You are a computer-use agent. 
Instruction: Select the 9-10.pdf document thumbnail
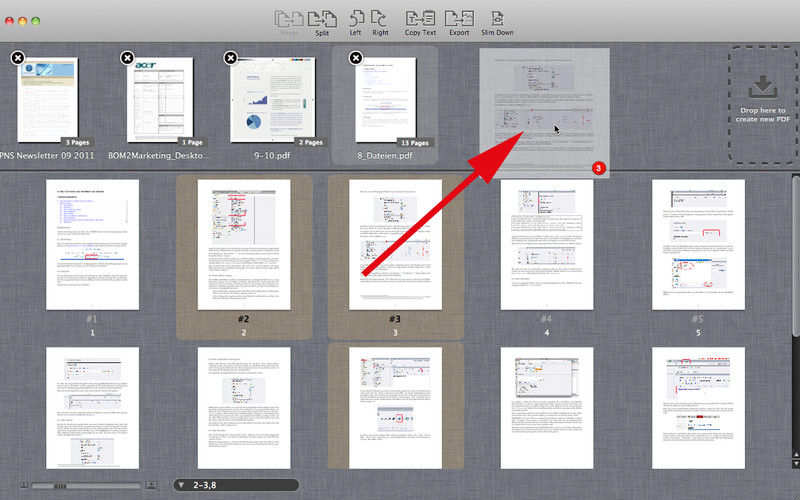[272, 100]
